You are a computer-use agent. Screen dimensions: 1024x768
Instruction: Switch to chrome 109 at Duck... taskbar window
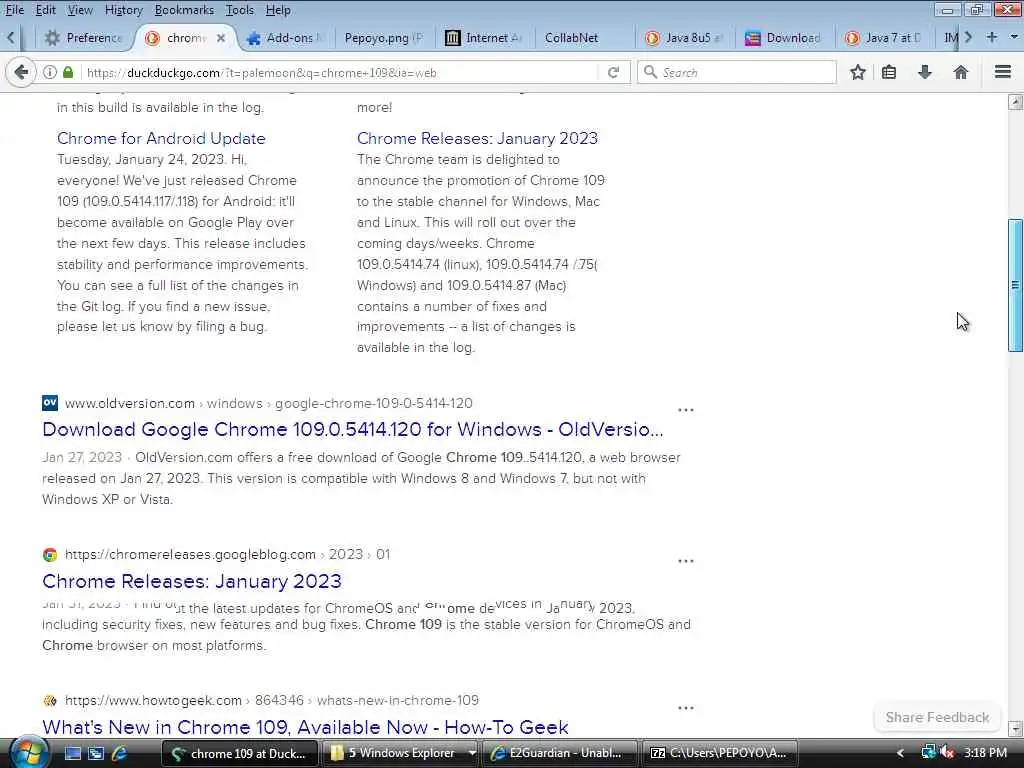[x=239, y=754]
